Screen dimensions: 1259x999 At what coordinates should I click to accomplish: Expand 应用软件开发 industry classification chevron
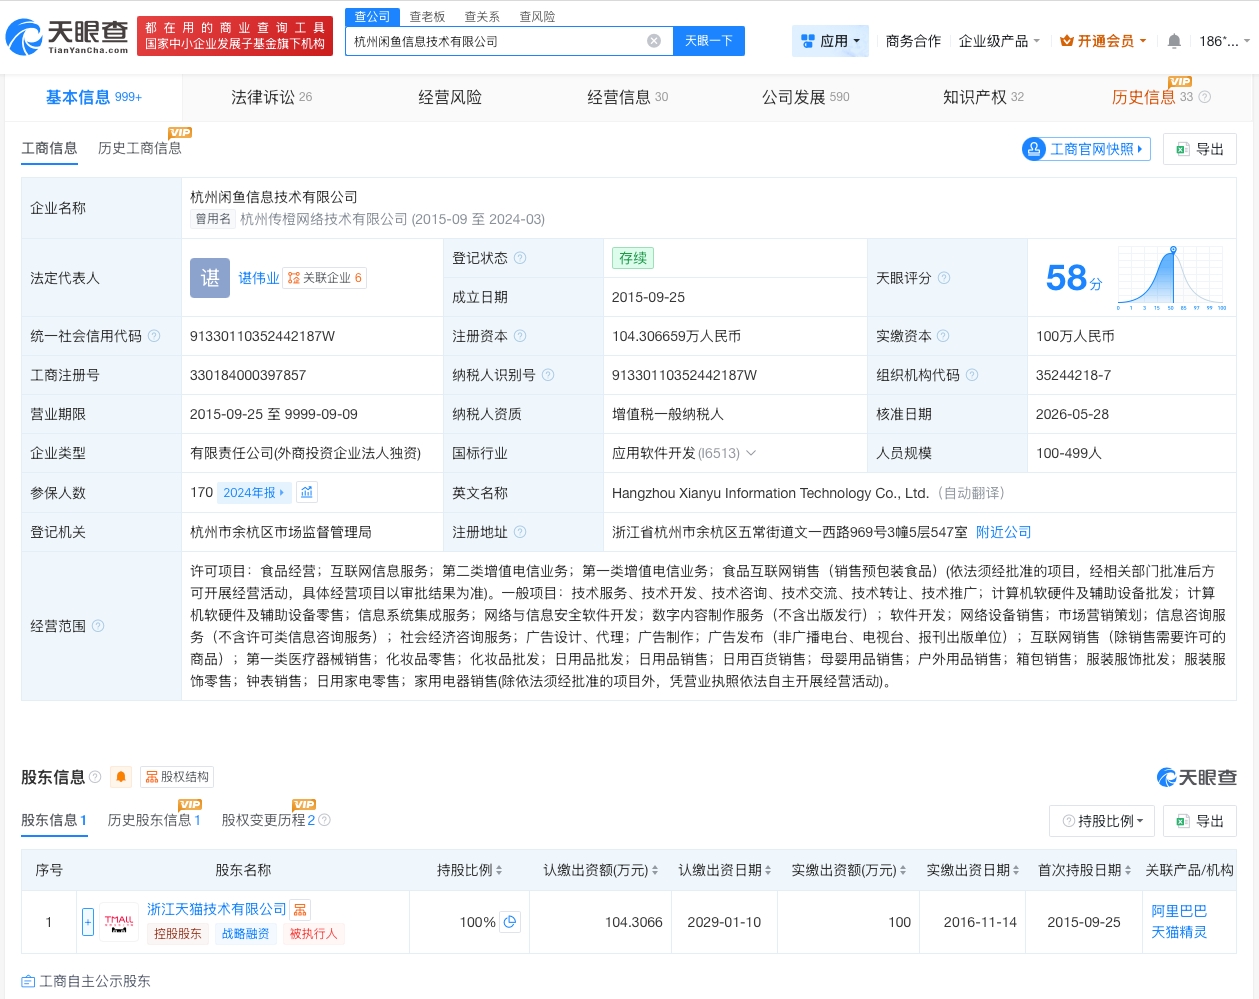tap(751, 453)
